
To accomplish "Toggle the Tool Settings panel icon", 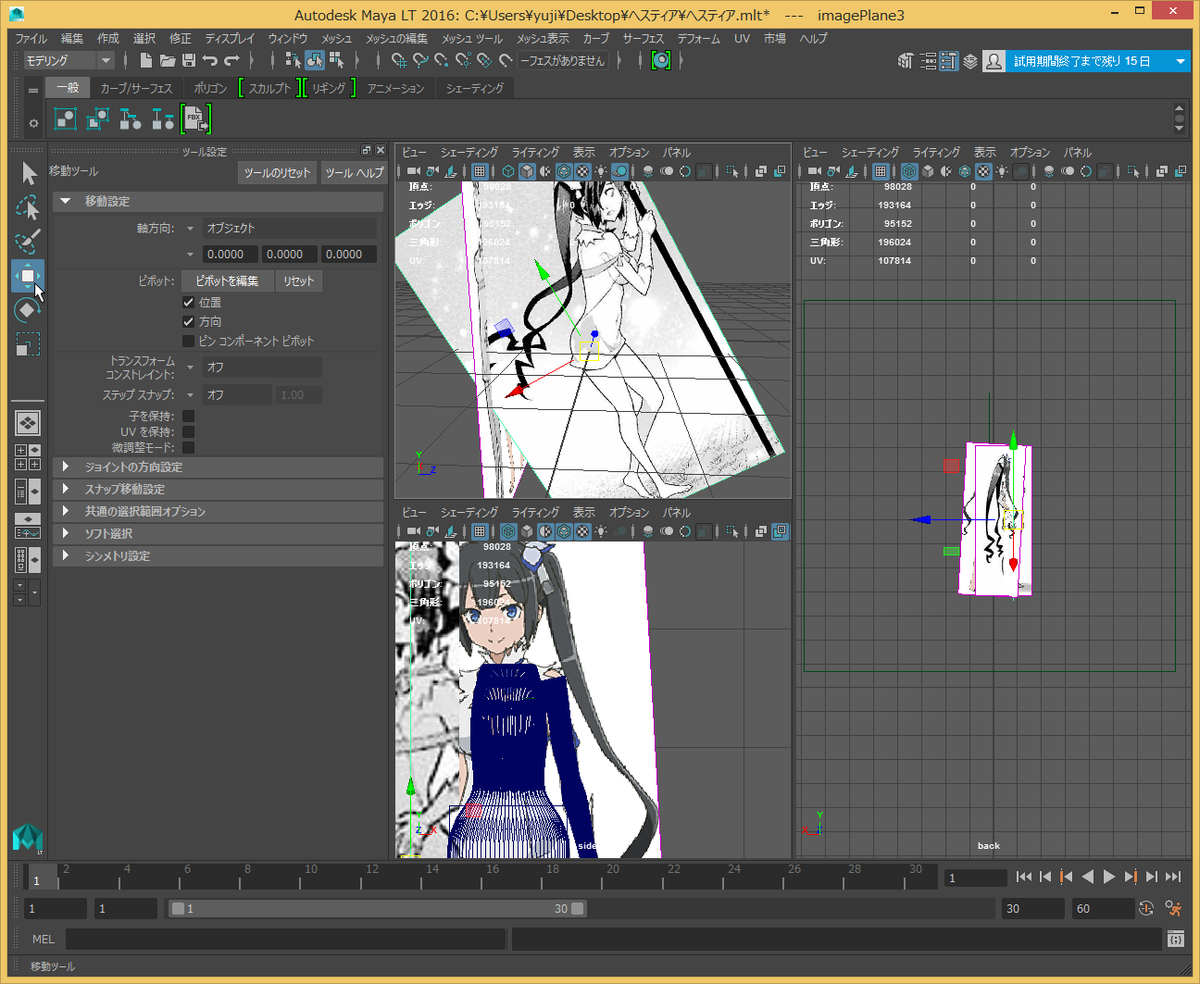I will pyautogui.click(x=949, y=61).
